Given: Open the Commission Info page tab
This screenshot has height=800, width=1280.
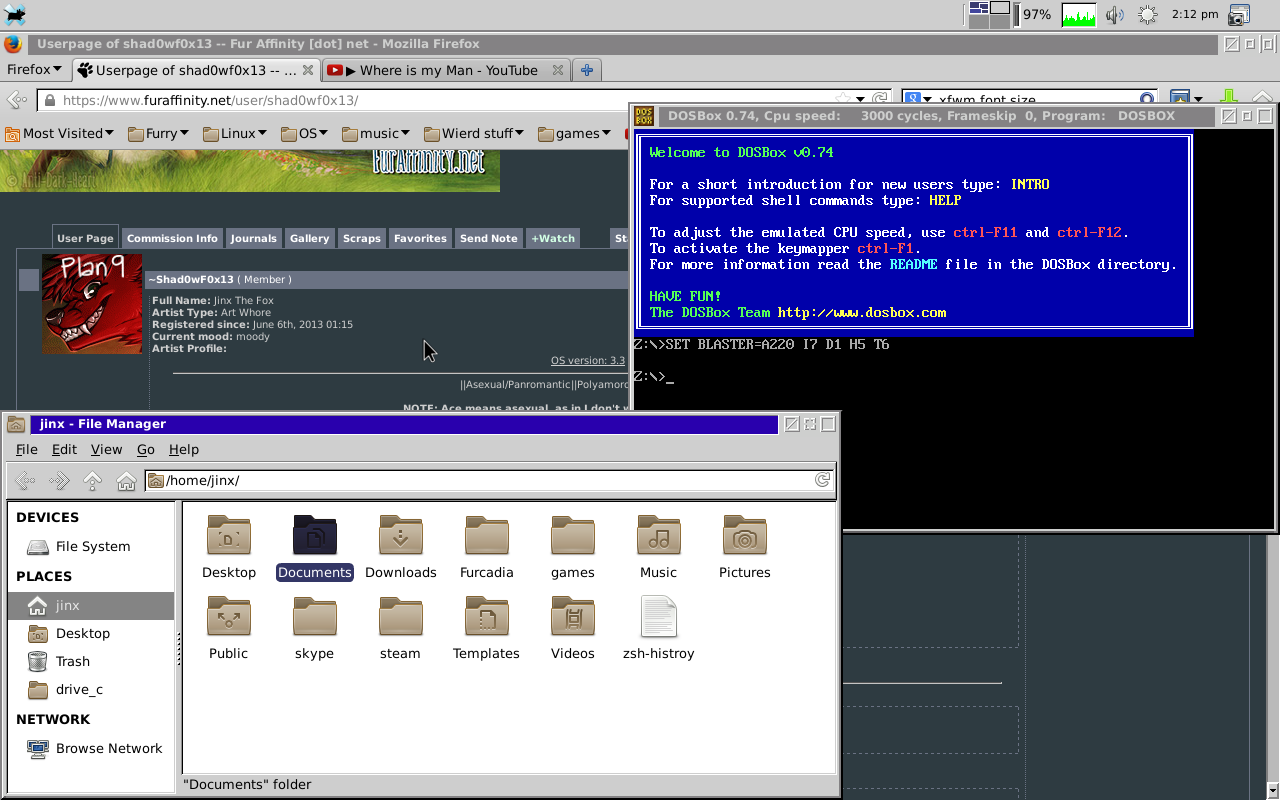Looking at the screenshot, I should click(172, 238).
